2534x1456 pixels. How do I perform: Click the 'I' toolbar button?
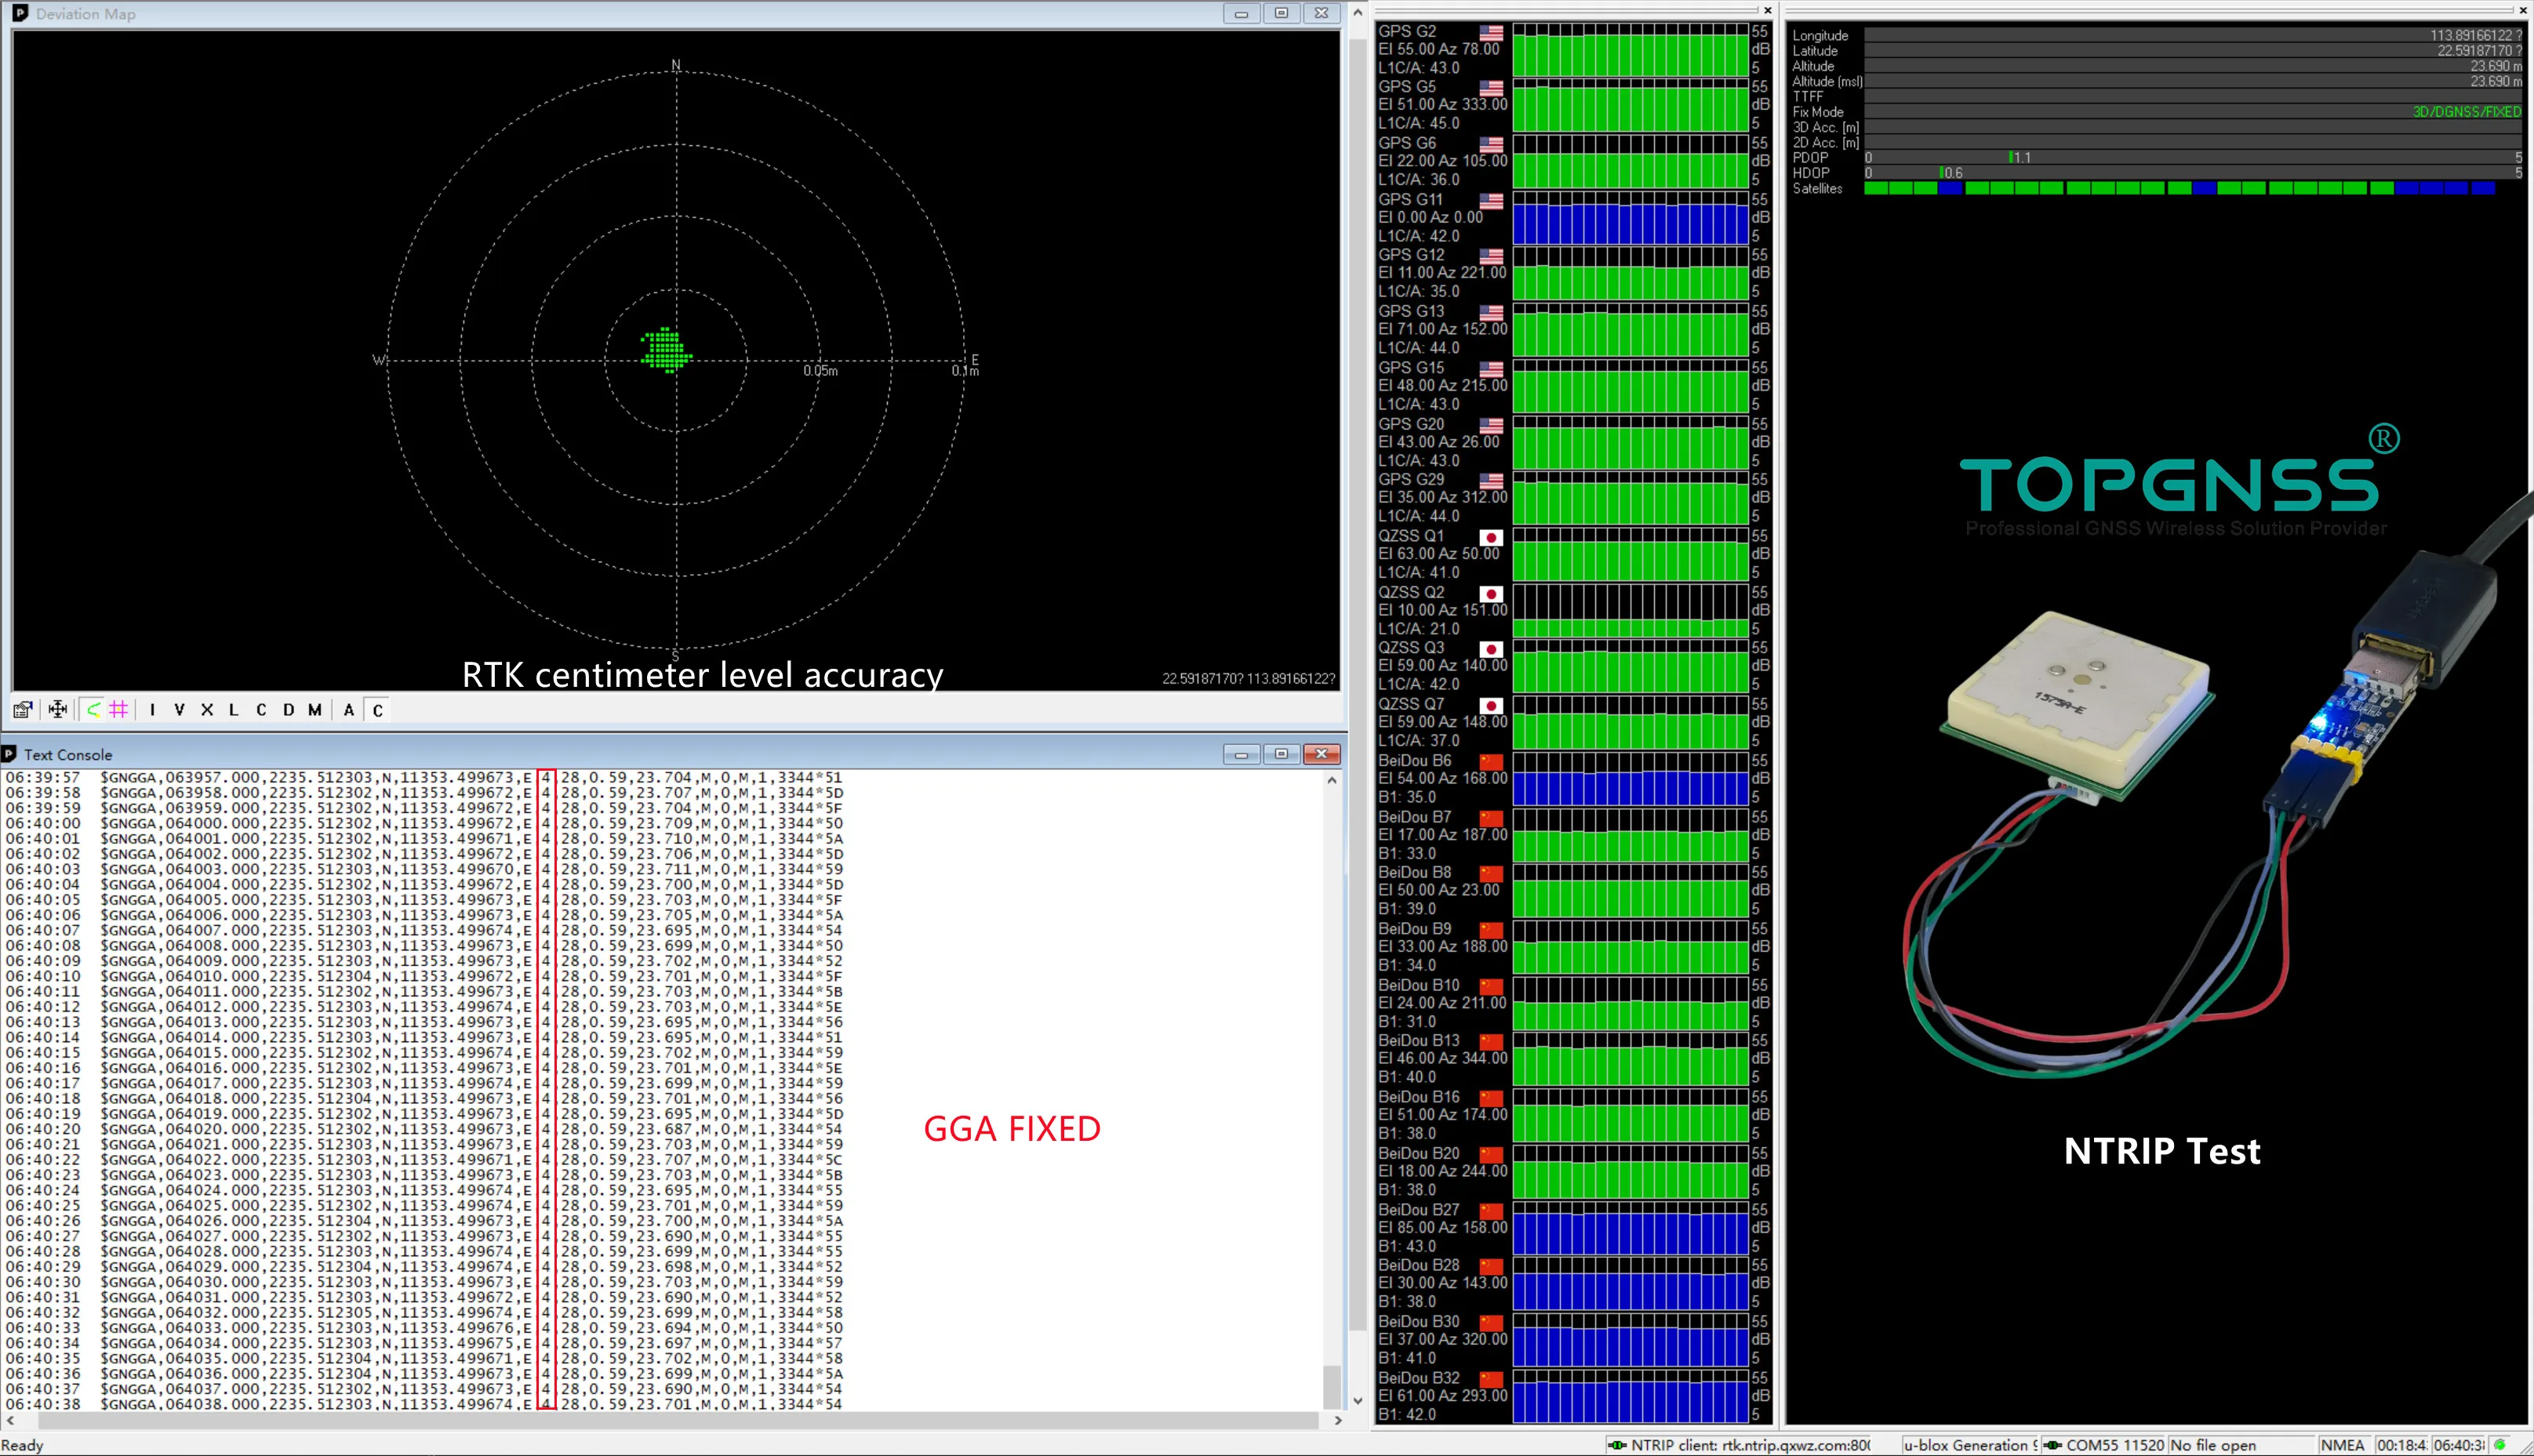click(x=152, y=710)
